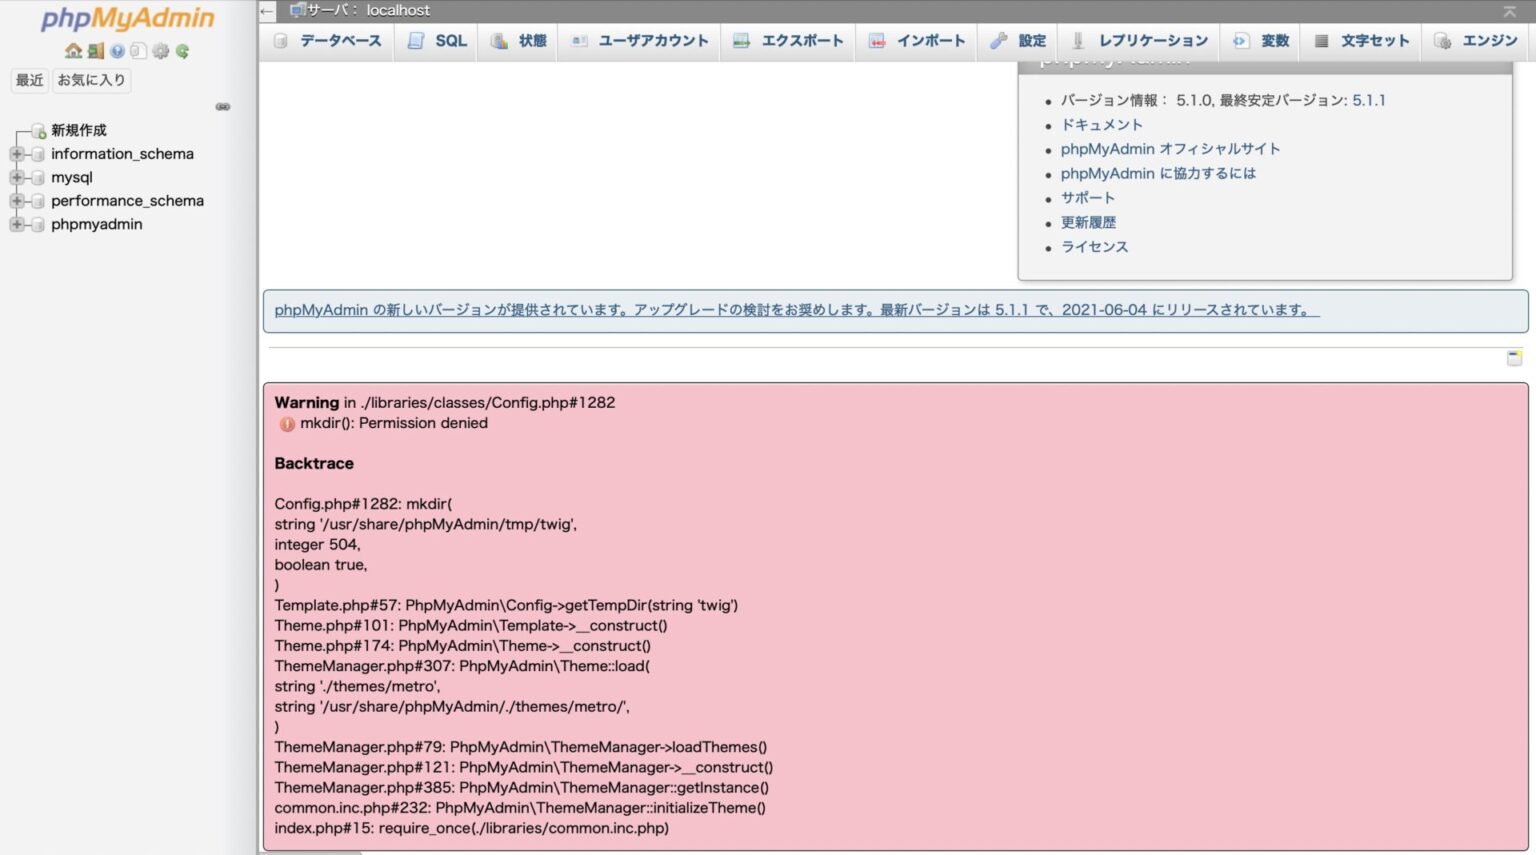Image resolution: width=1536 pixels, height=855 pixels.
Task: Click the logout icon in the sidebar
Action: click(x=95, y=52)
